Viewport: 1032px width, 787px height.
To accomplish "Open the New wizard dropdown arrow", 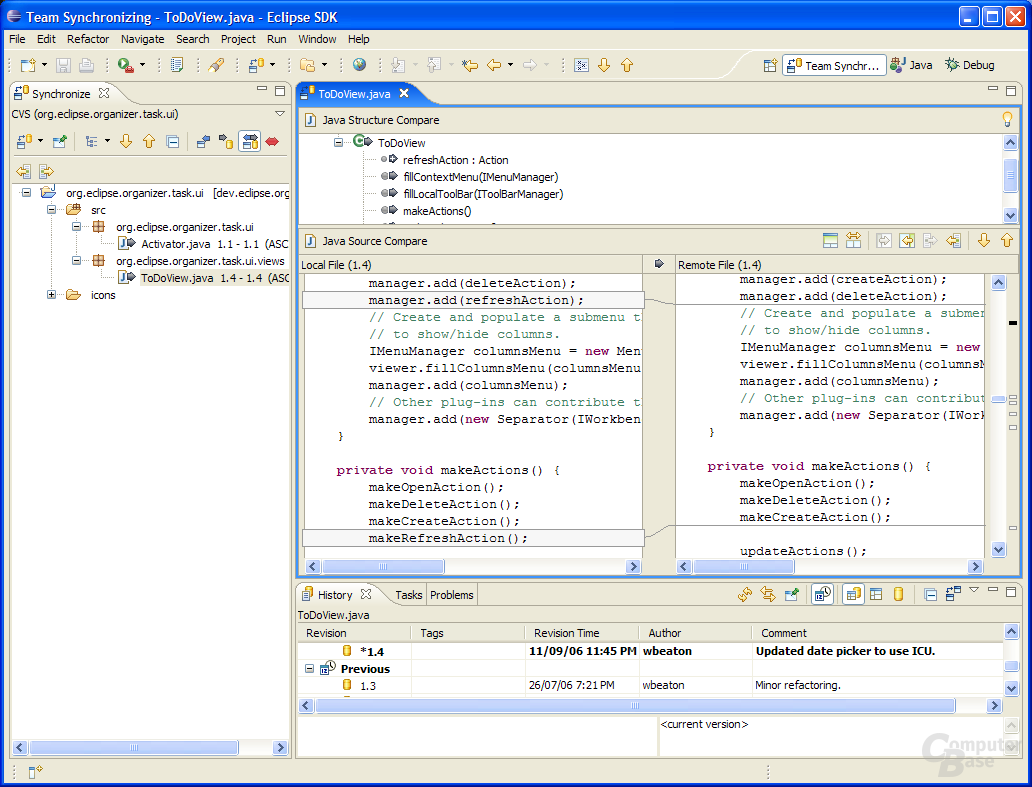I will [x=44, y=65].
